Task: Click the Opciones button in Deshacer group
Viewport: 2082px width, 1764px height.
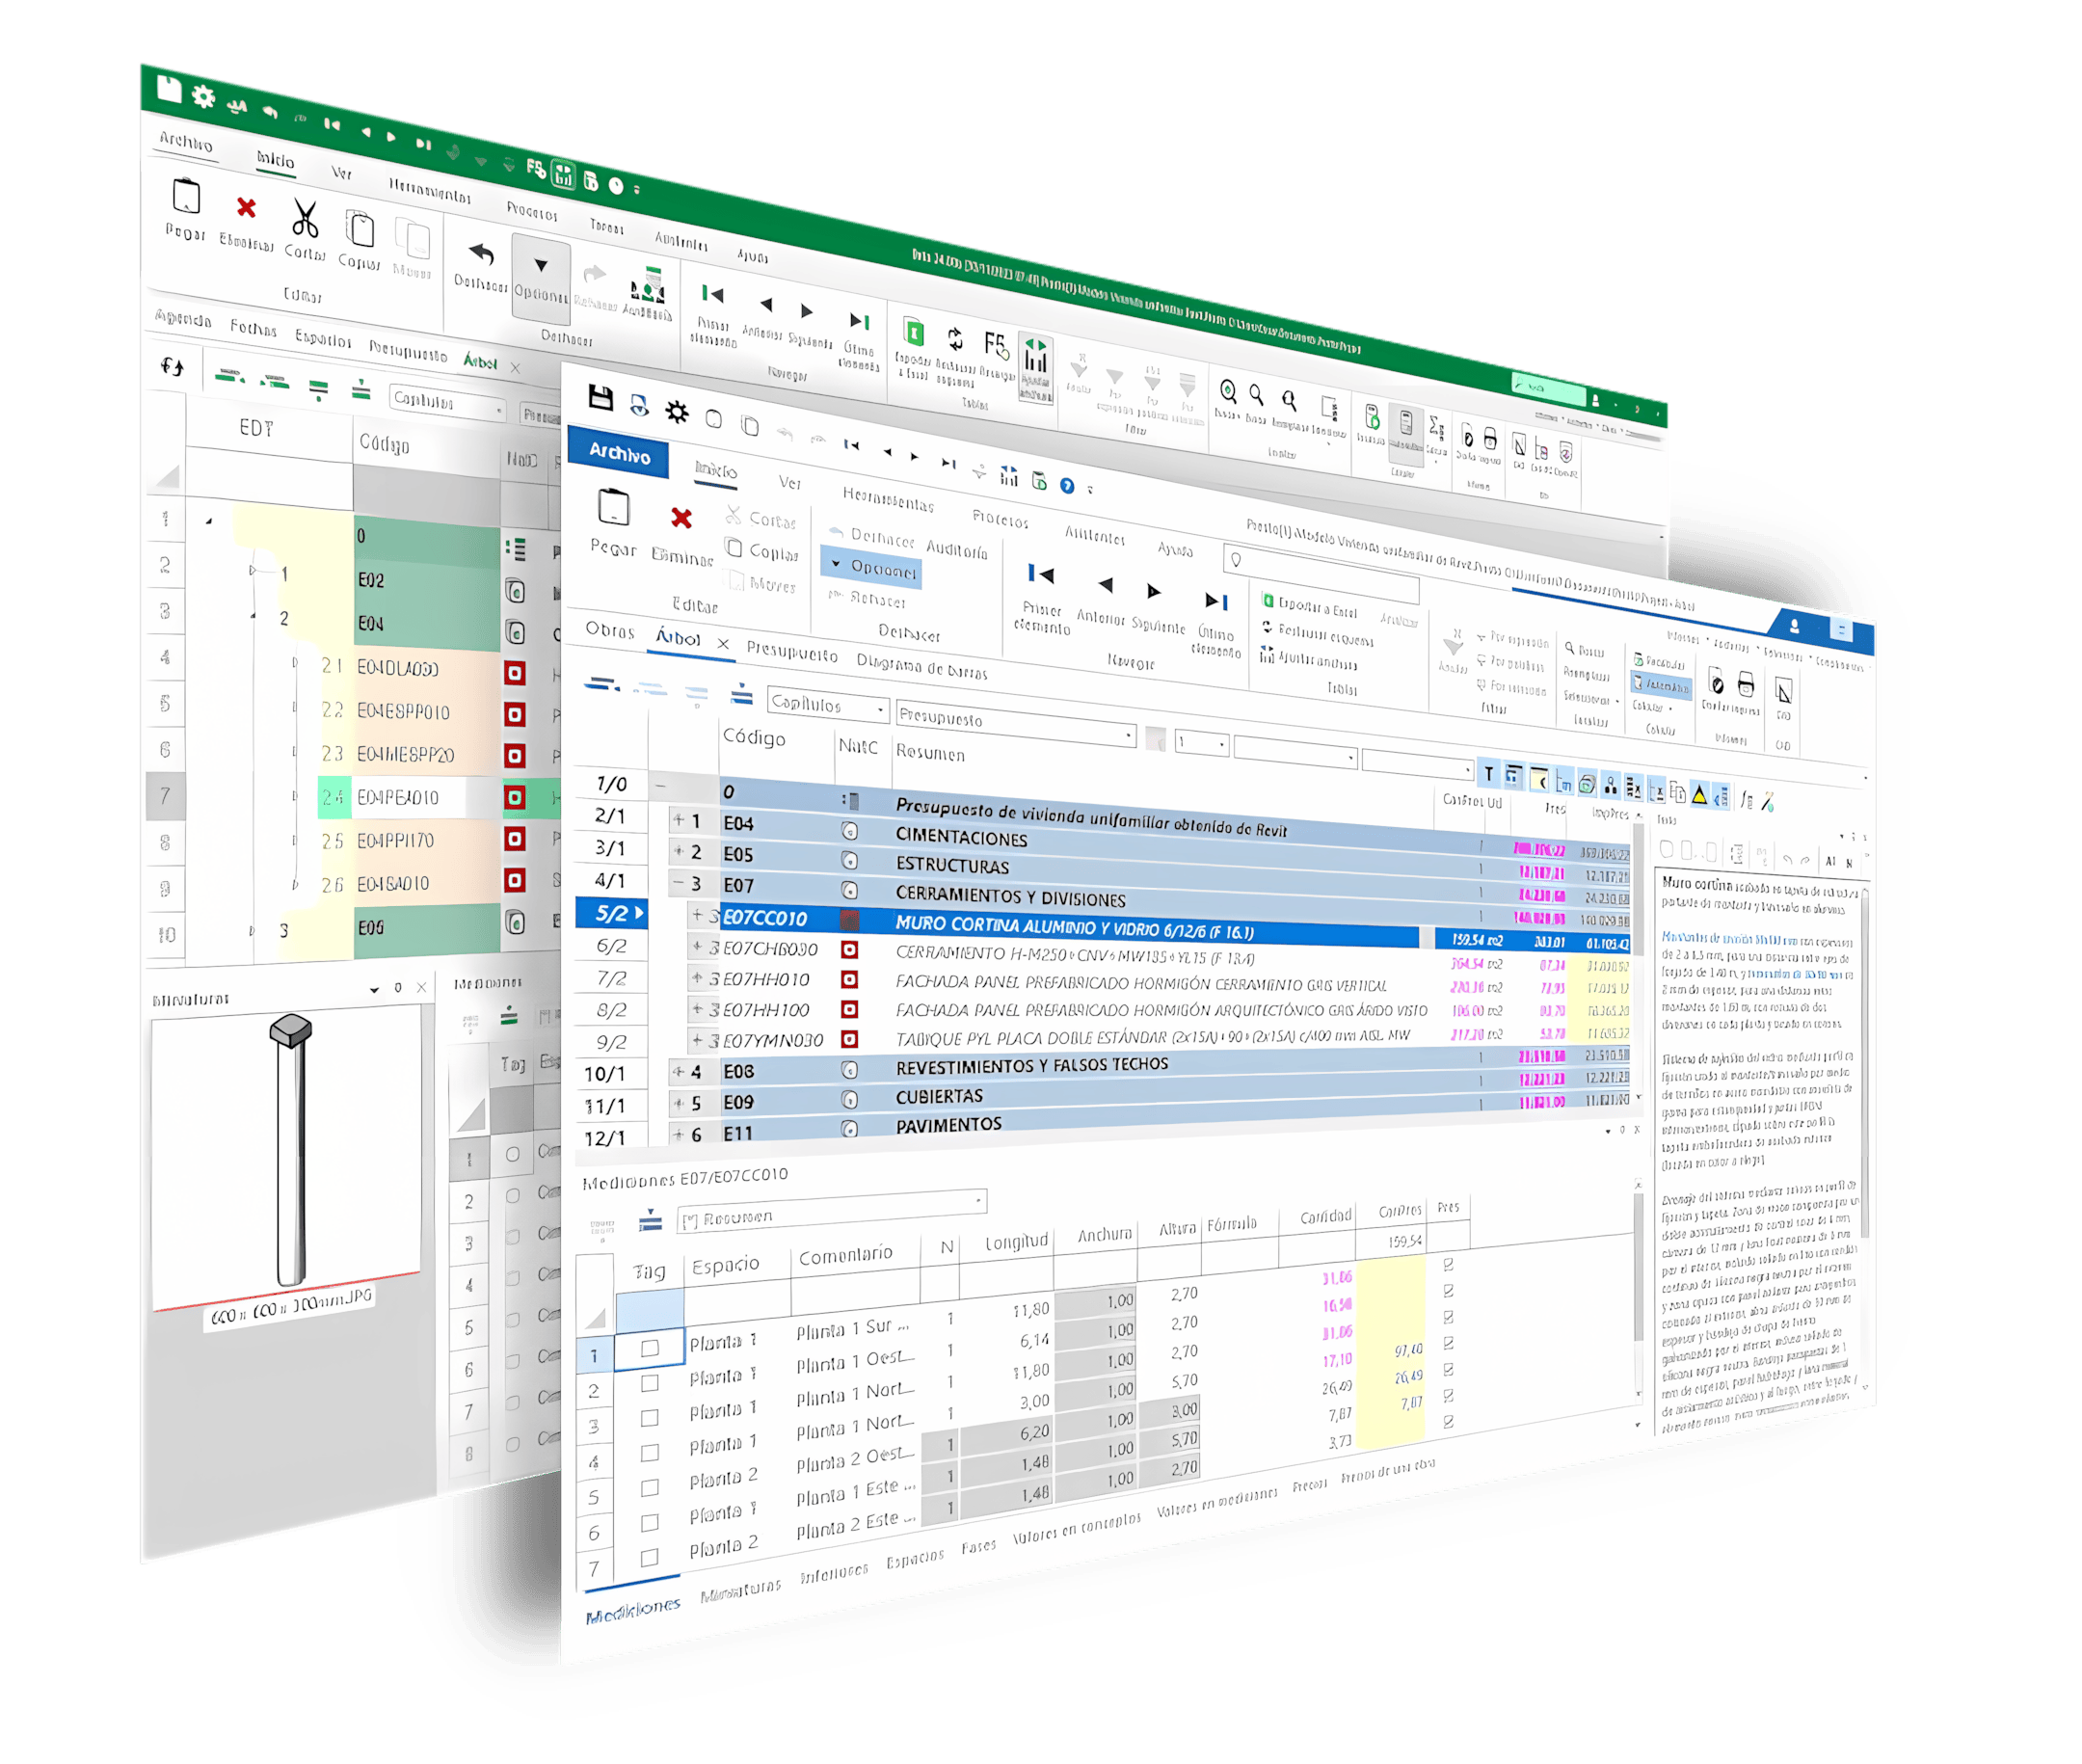Action: 872,567
